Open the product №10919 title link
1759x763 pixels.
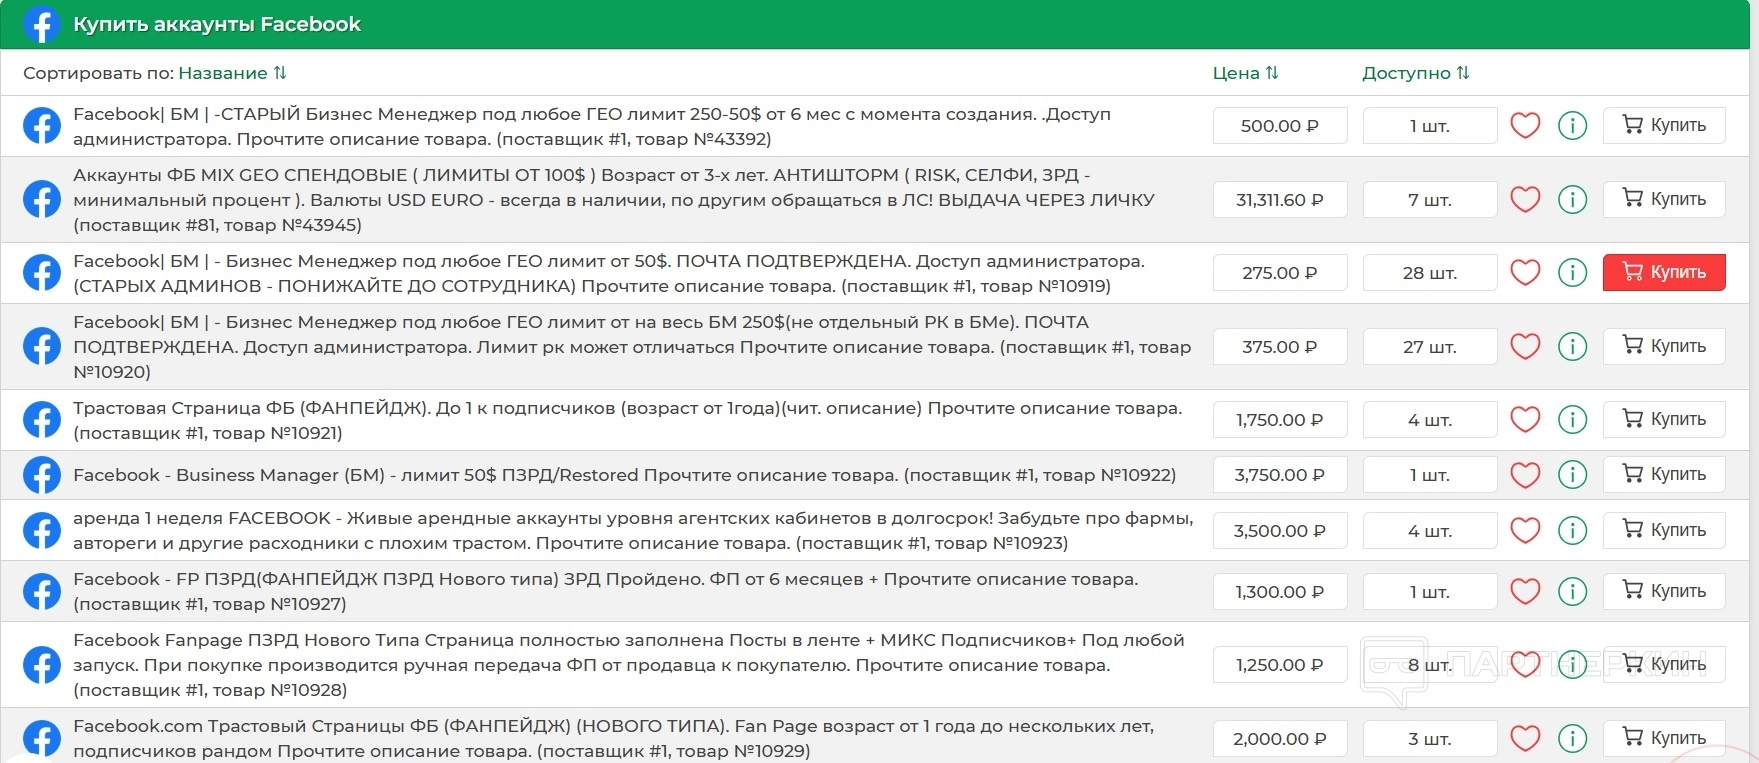point(609,273)
